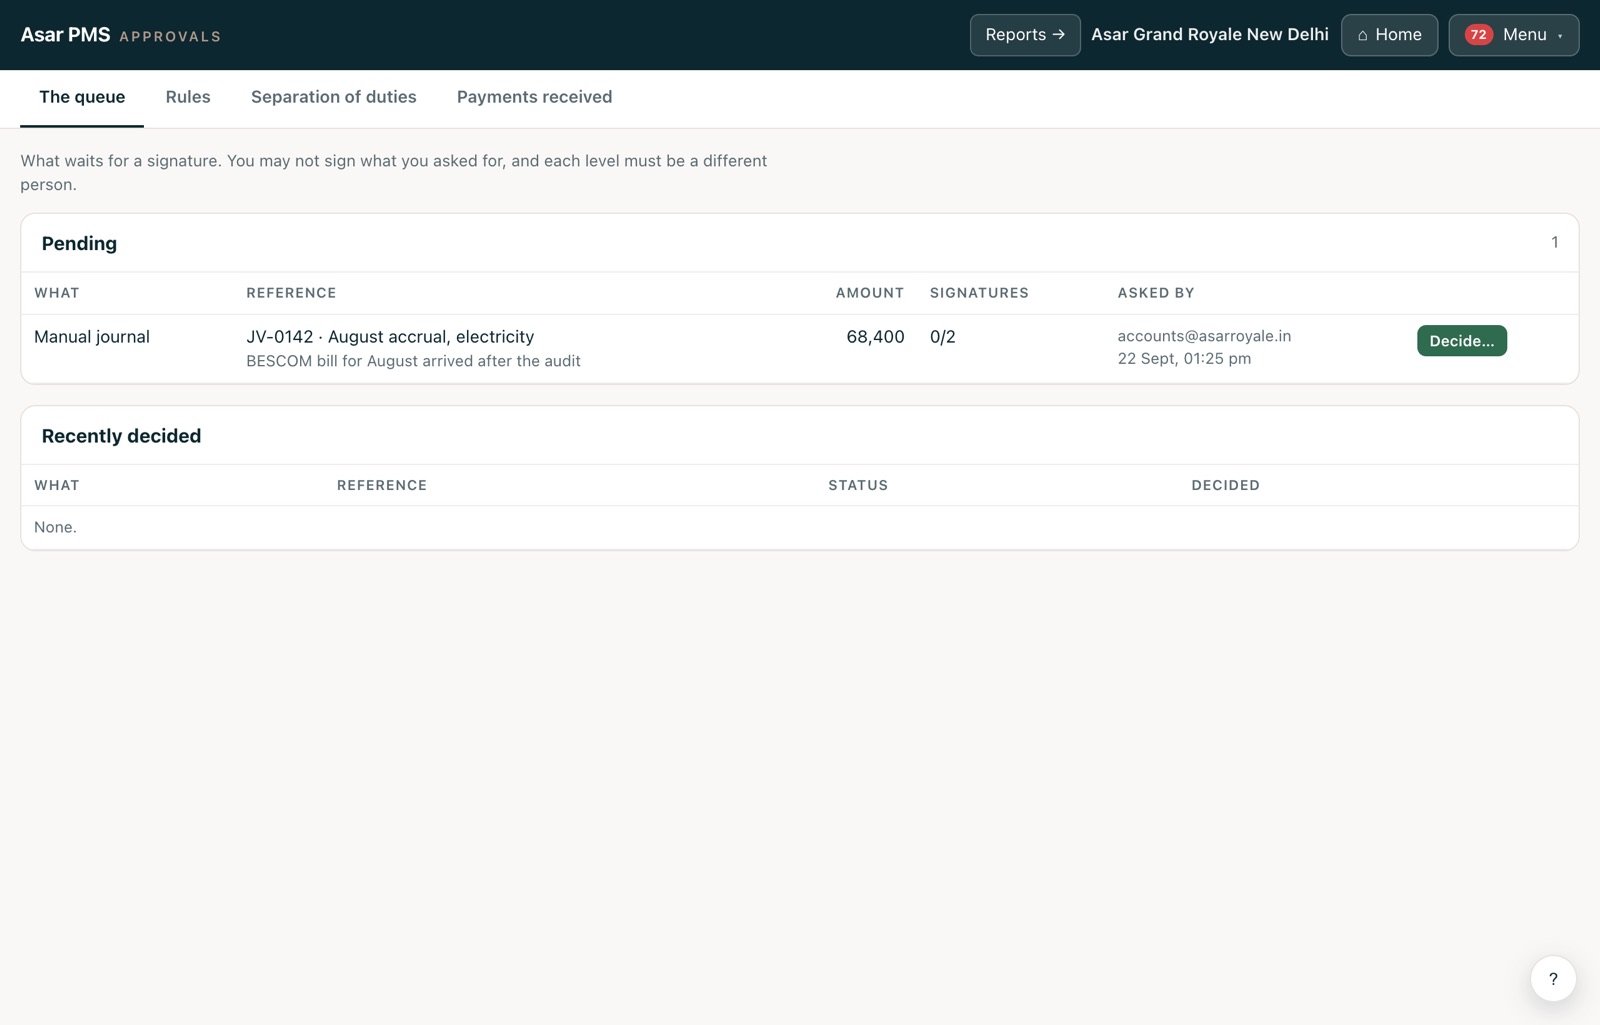Expand the Menu dropdown
Screen dimensions: 1600x1025
point(1514,35)
